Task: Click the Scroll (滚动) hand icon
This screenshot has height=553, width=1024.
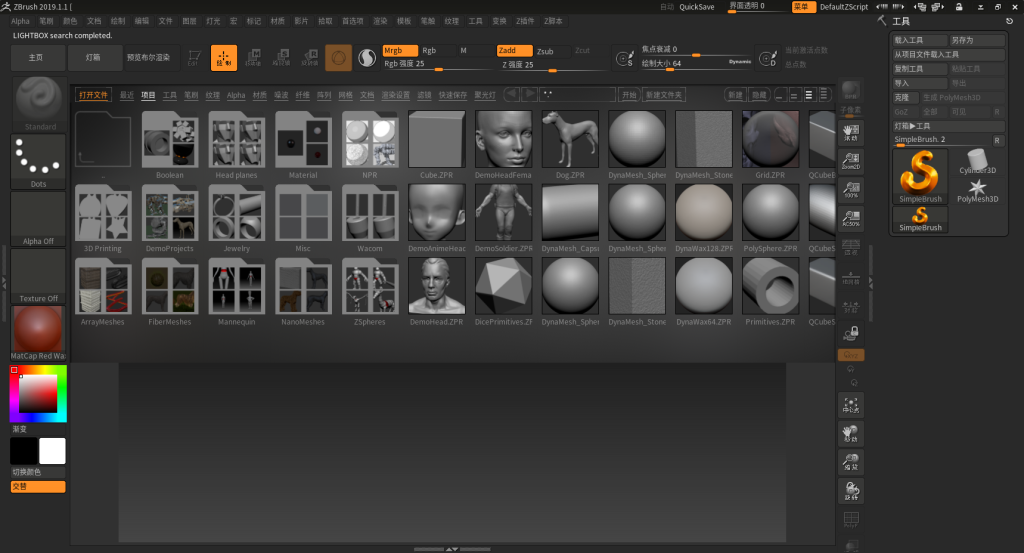Action: (x=851, y=134)
